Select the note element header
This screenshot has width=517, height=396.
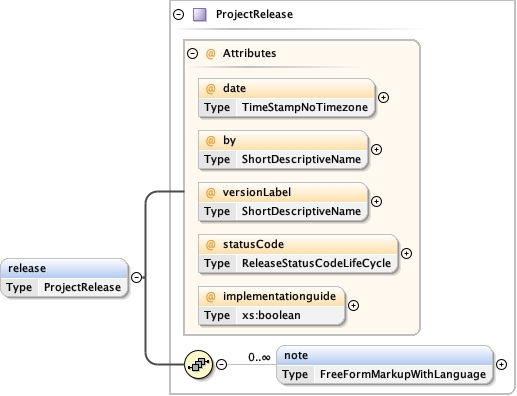384,355
